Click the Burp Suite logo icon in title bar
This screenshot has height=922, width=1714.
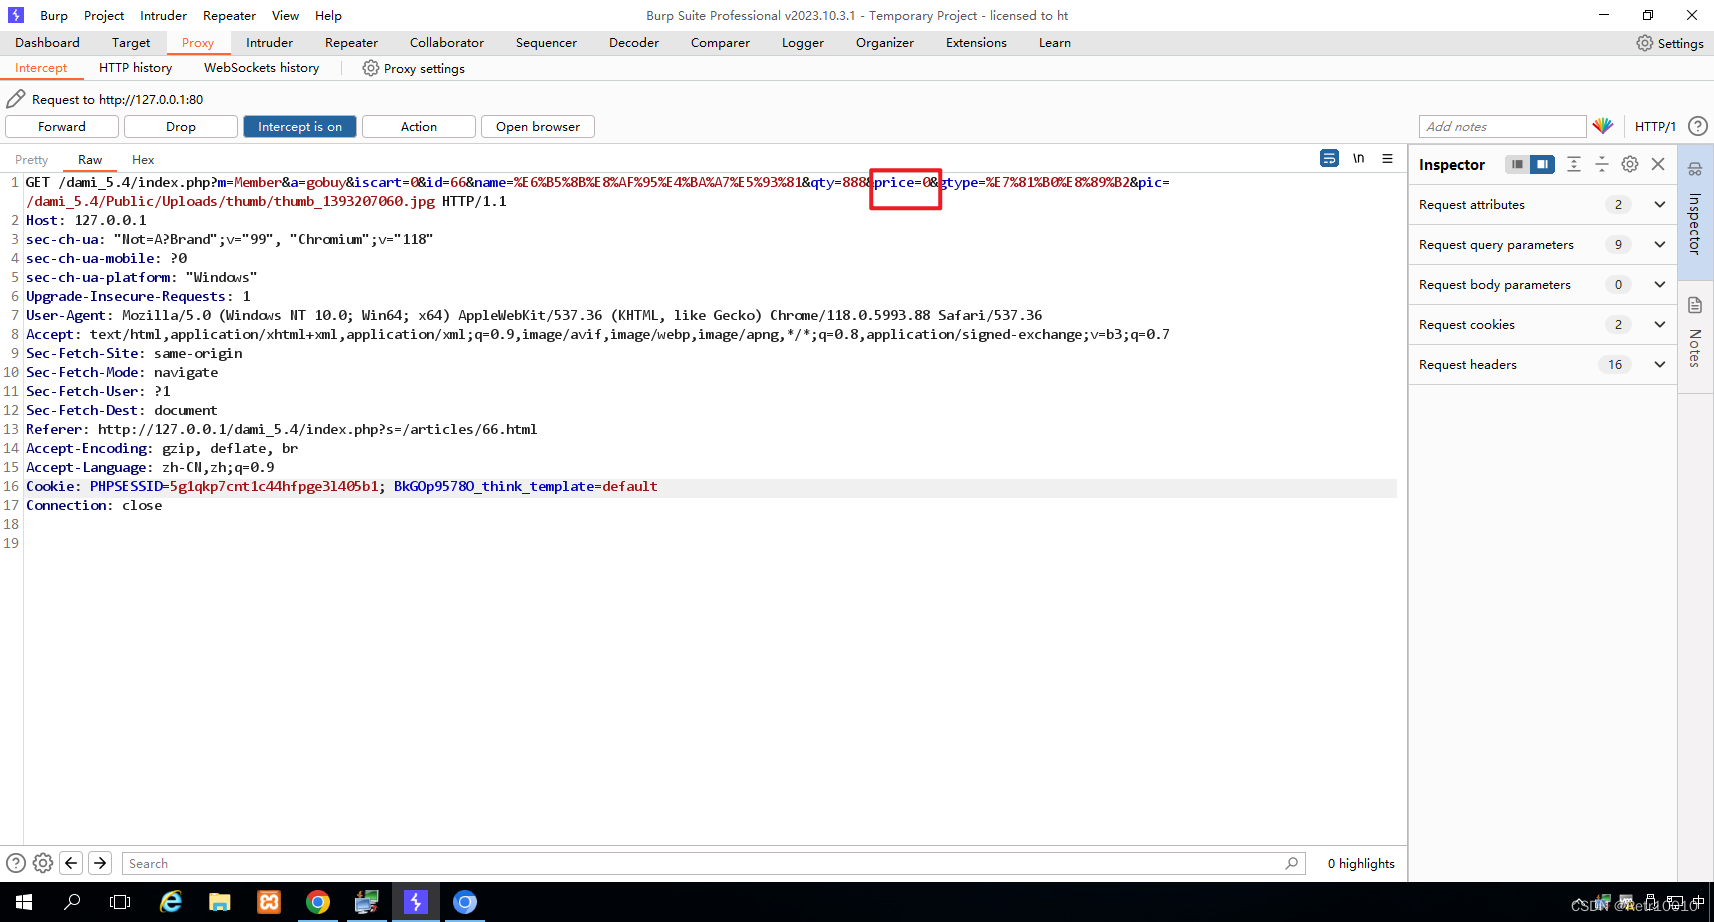tap(16, 15)
